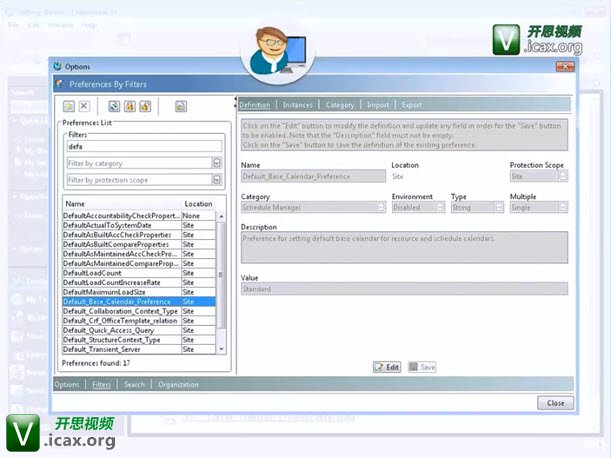Select Default_Quick_Access_Query row

tap(139, 331)
